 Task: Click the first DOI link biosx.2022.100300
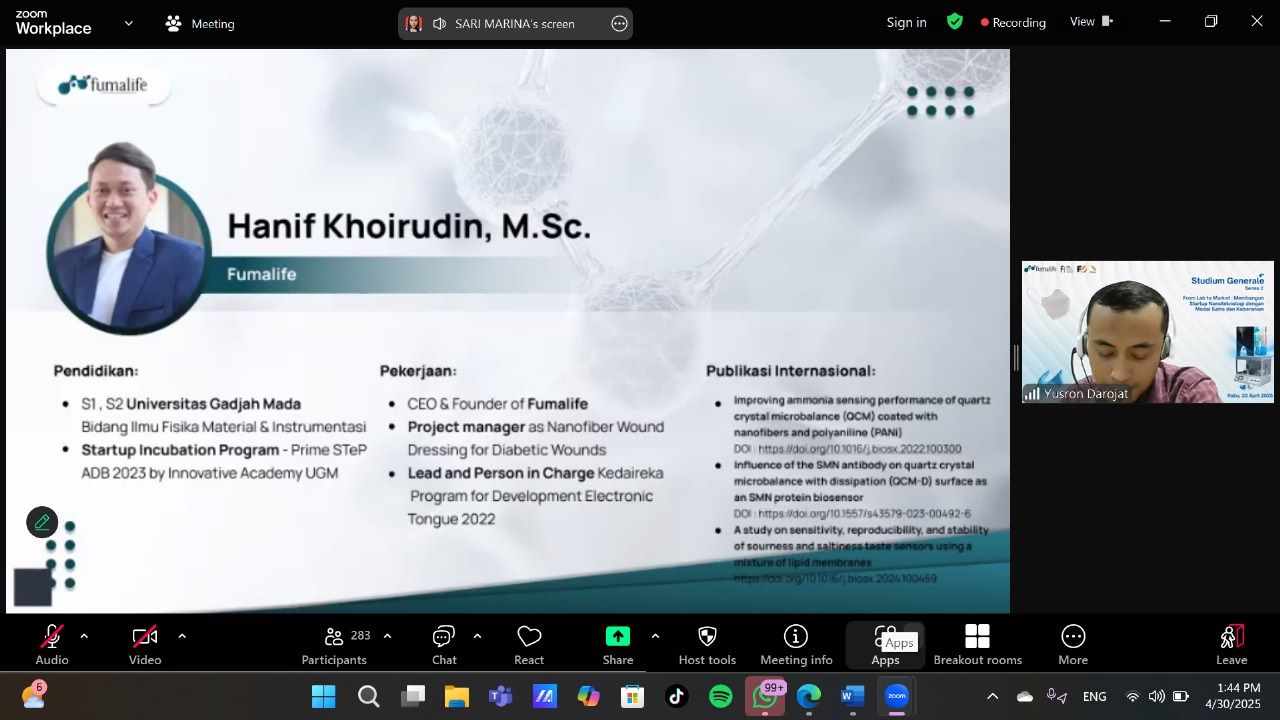point(859,449)
